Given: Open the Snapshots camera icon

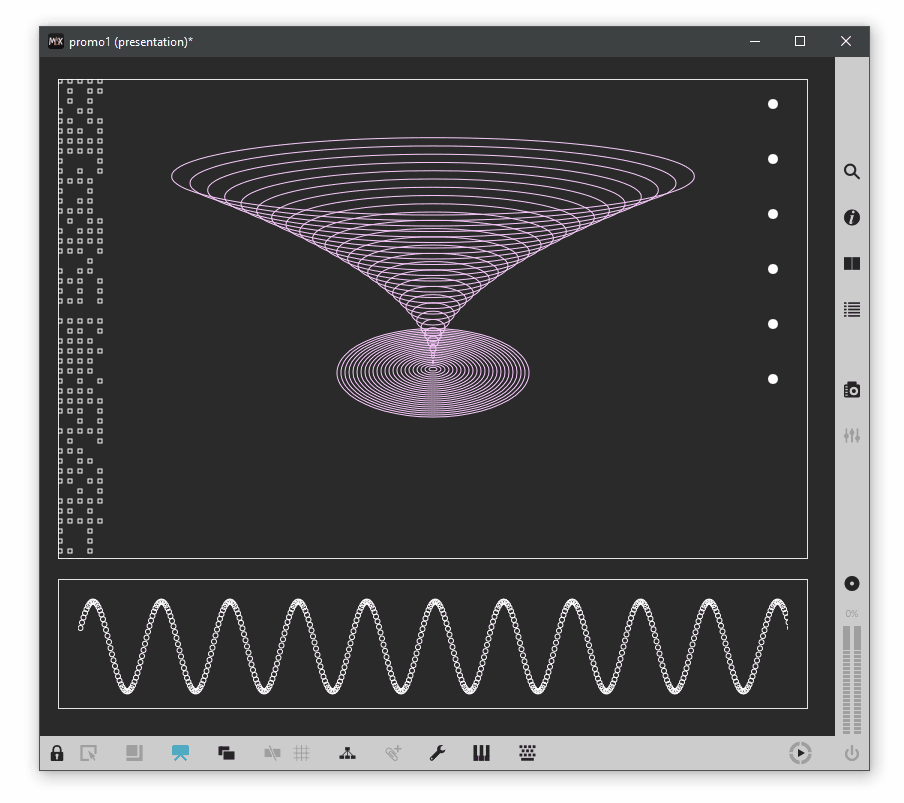Looking at the screenshot, I should coord(851,390).
